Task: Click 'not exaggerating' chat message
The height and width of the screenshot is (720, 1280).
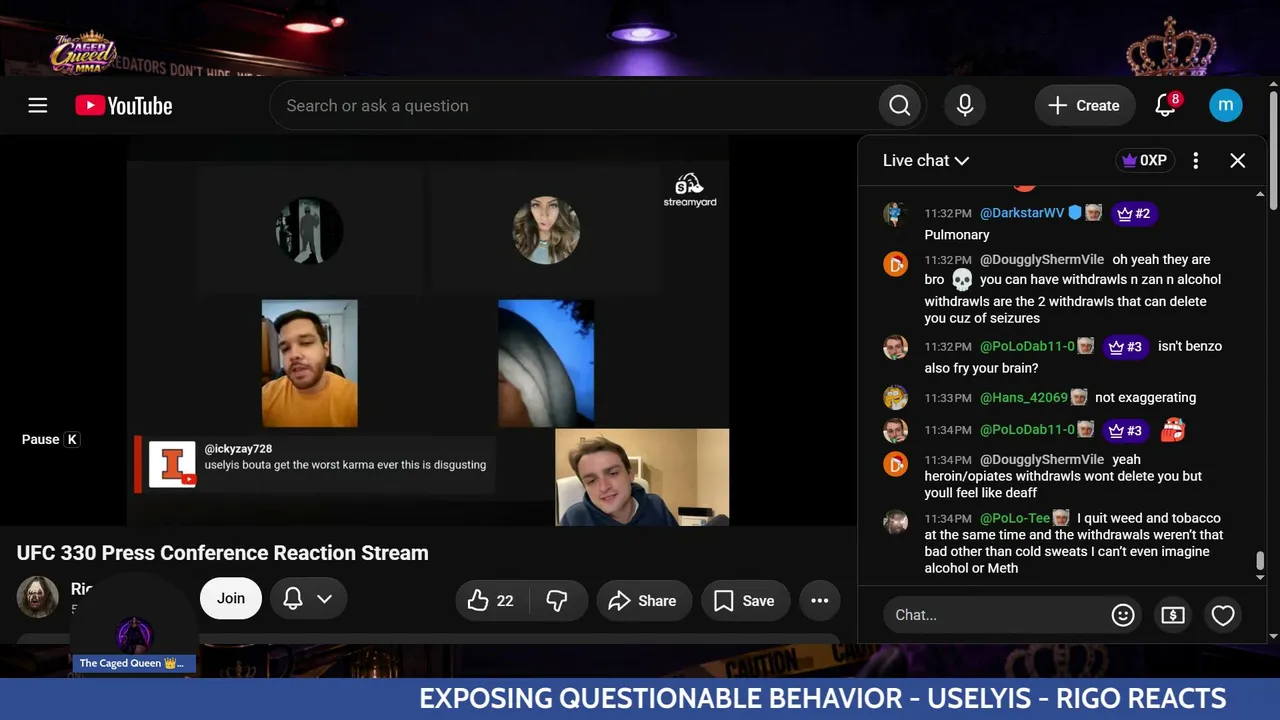Action: (x=1145, y=397)
